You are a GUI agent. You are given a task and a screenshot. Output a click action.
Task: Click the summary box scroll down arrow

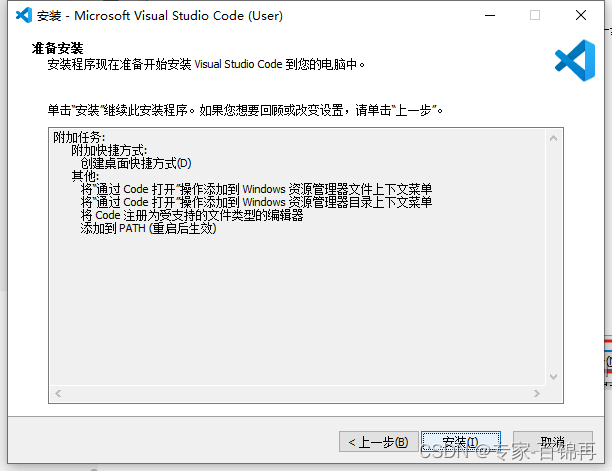553,377
